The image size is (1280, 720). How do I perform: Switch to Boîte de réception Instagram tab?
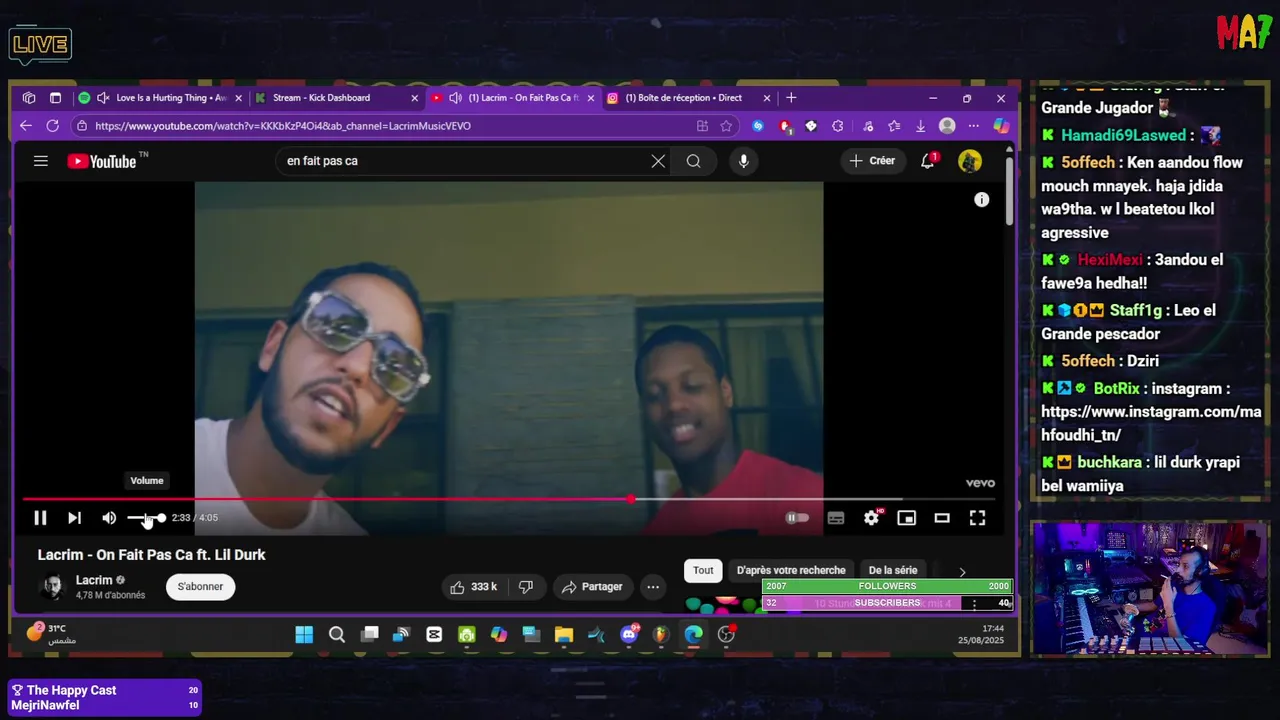(685, 98)
